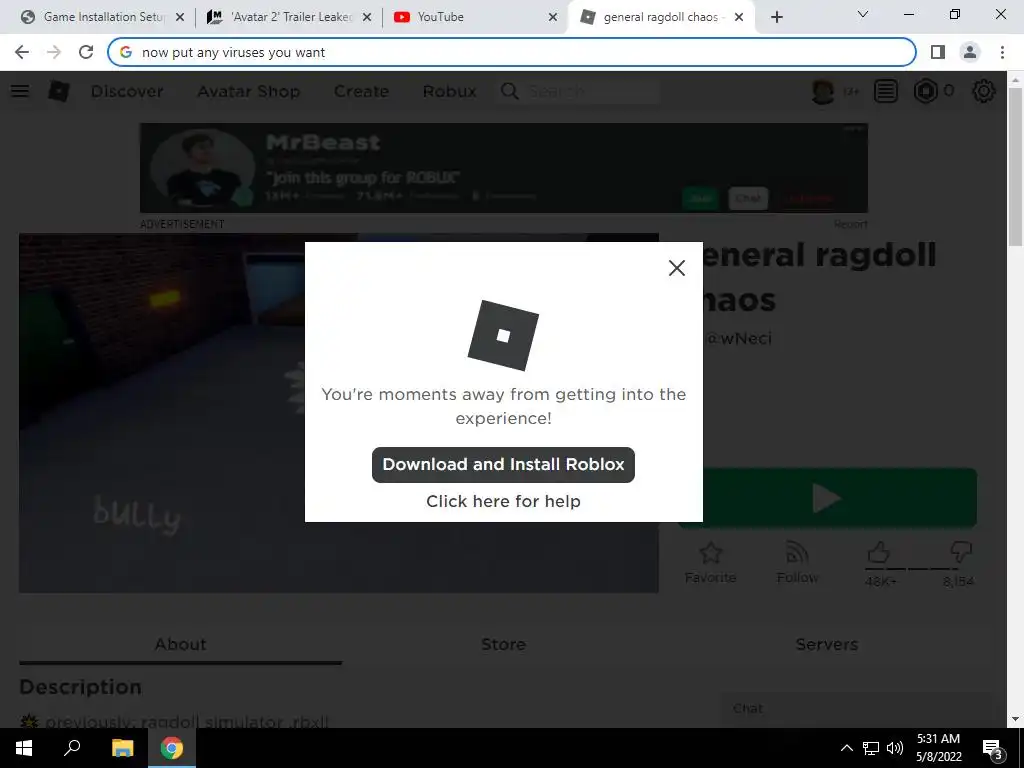Open Chrome three-dot menu
The width and height of the screenshot is (1024, 768).
click(x=1002, y=52)
